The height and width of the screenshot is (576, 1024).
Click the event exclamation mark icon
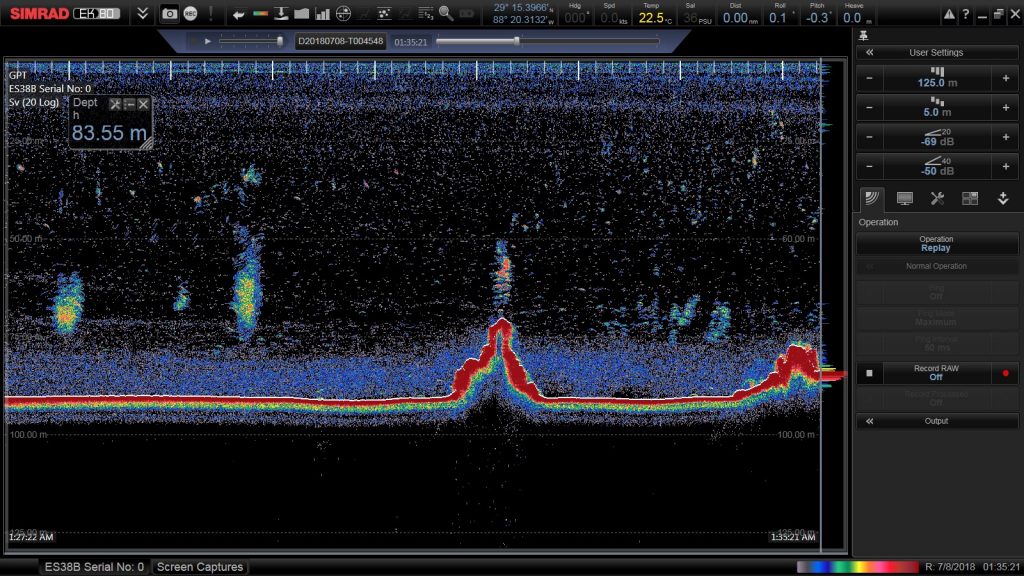click(210, 14)
